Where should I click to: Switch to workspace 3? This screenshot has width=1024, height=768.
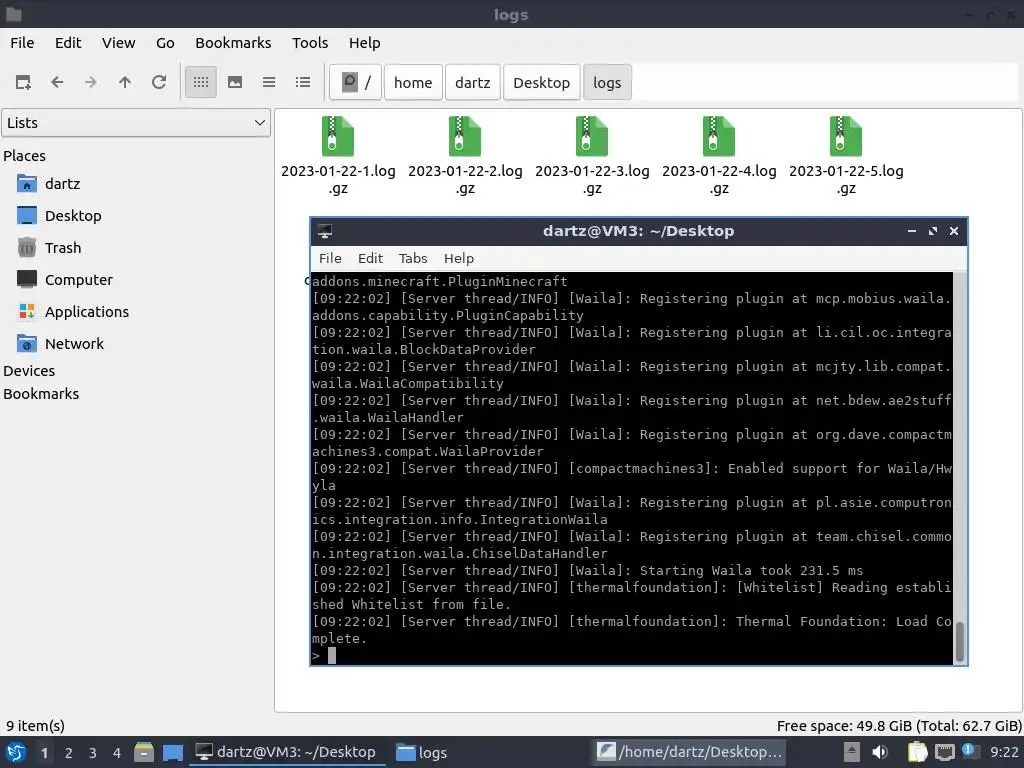click(x=93, y=753)
